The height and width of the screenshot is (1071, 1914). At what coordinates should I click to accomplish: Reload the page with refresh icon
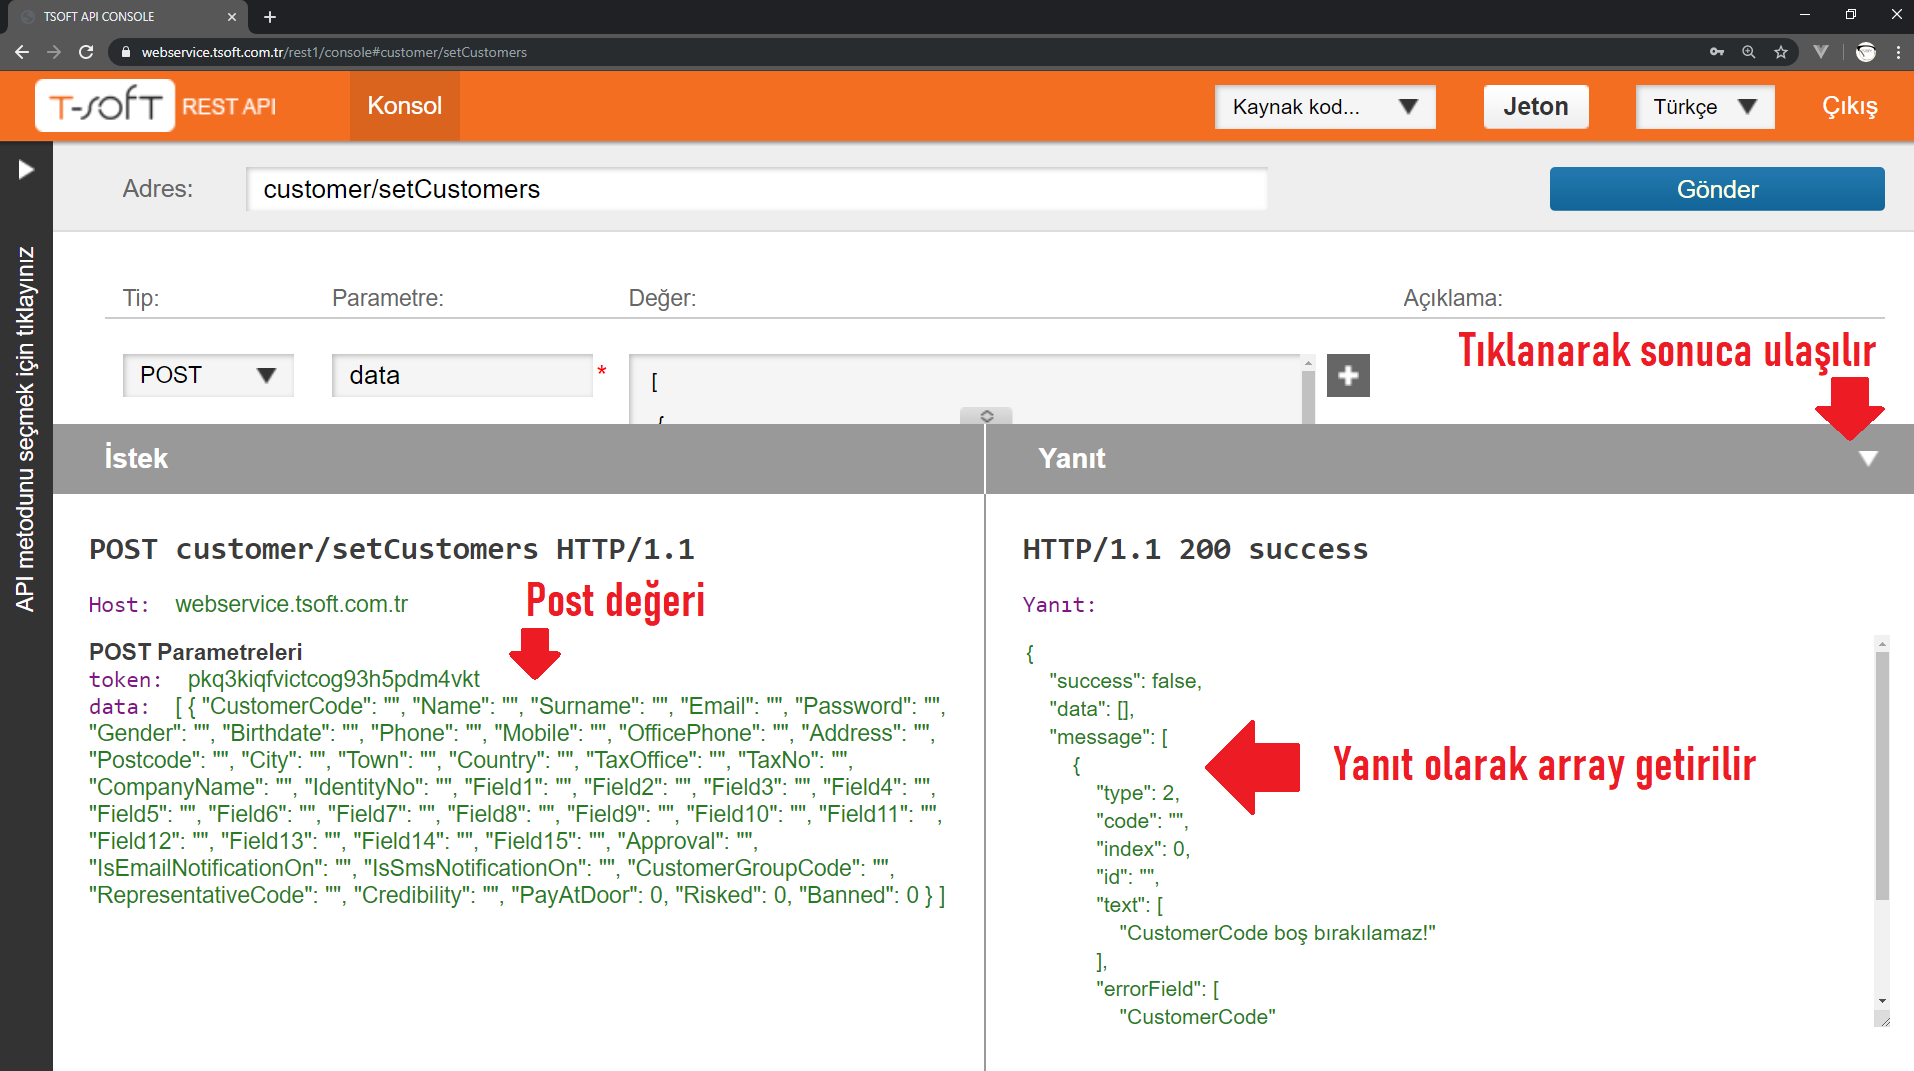point(86,52)
